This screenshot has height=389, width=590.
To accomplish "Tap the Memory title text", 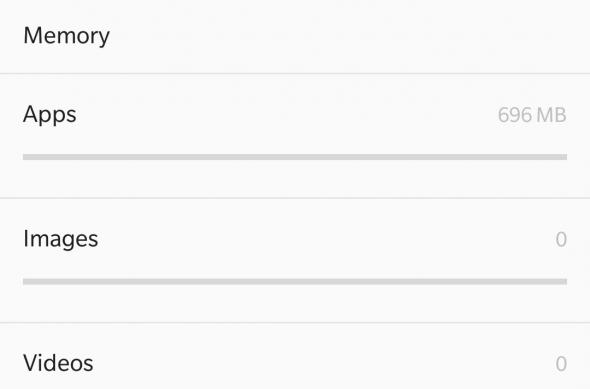I will pyautogui.click(x=67, y=36).
